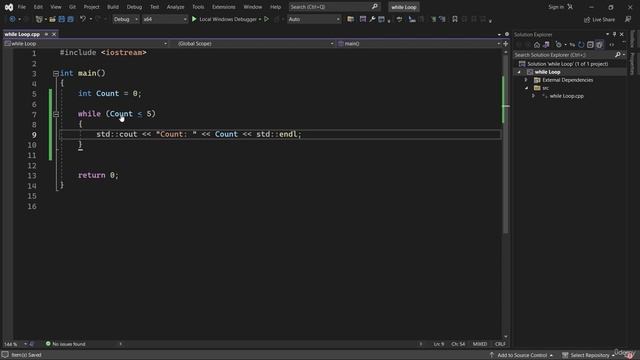Collapse the while Loop project node
The width and height of the screenshot is (640, 360).
coord(519,72)
